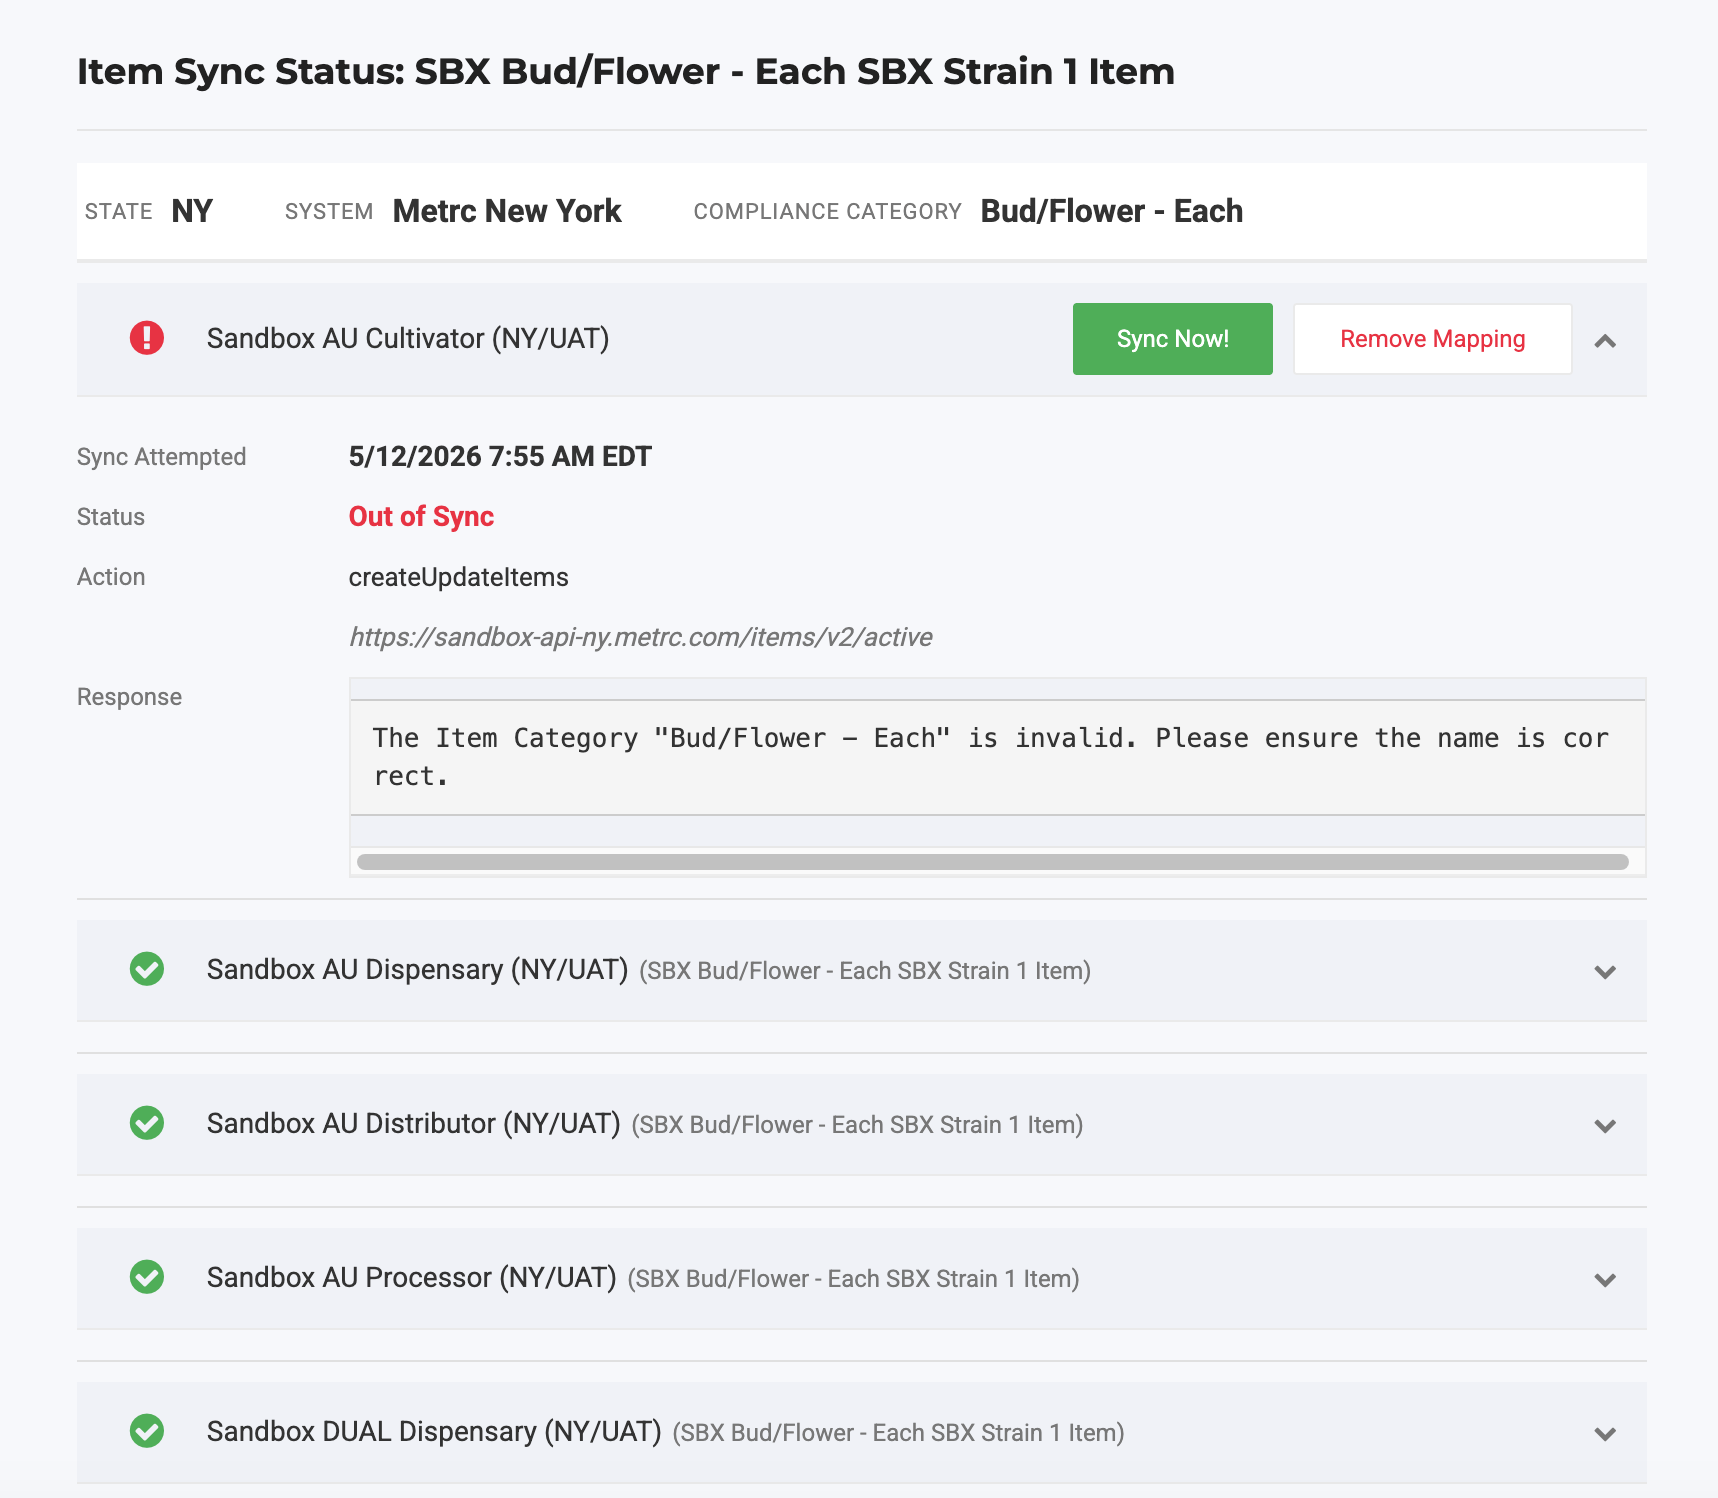Click the STATE label

(118, 212)
